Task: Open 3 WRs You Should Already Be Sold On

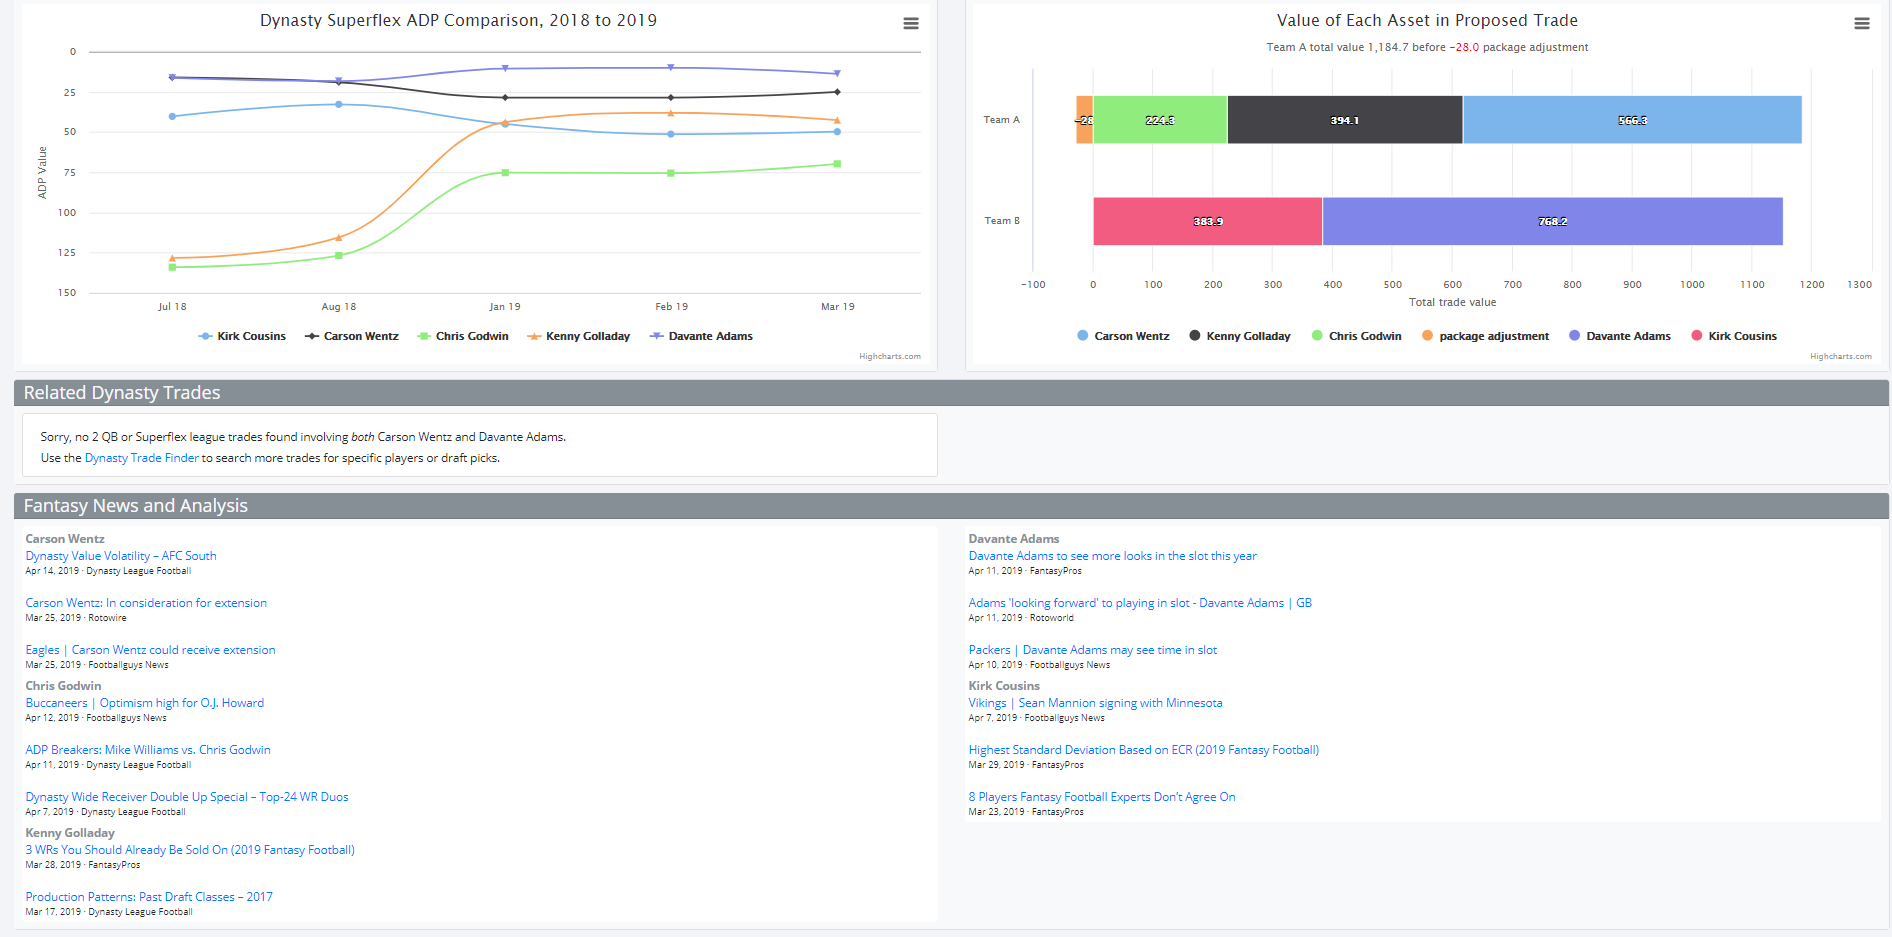Action: coord(190,850)
